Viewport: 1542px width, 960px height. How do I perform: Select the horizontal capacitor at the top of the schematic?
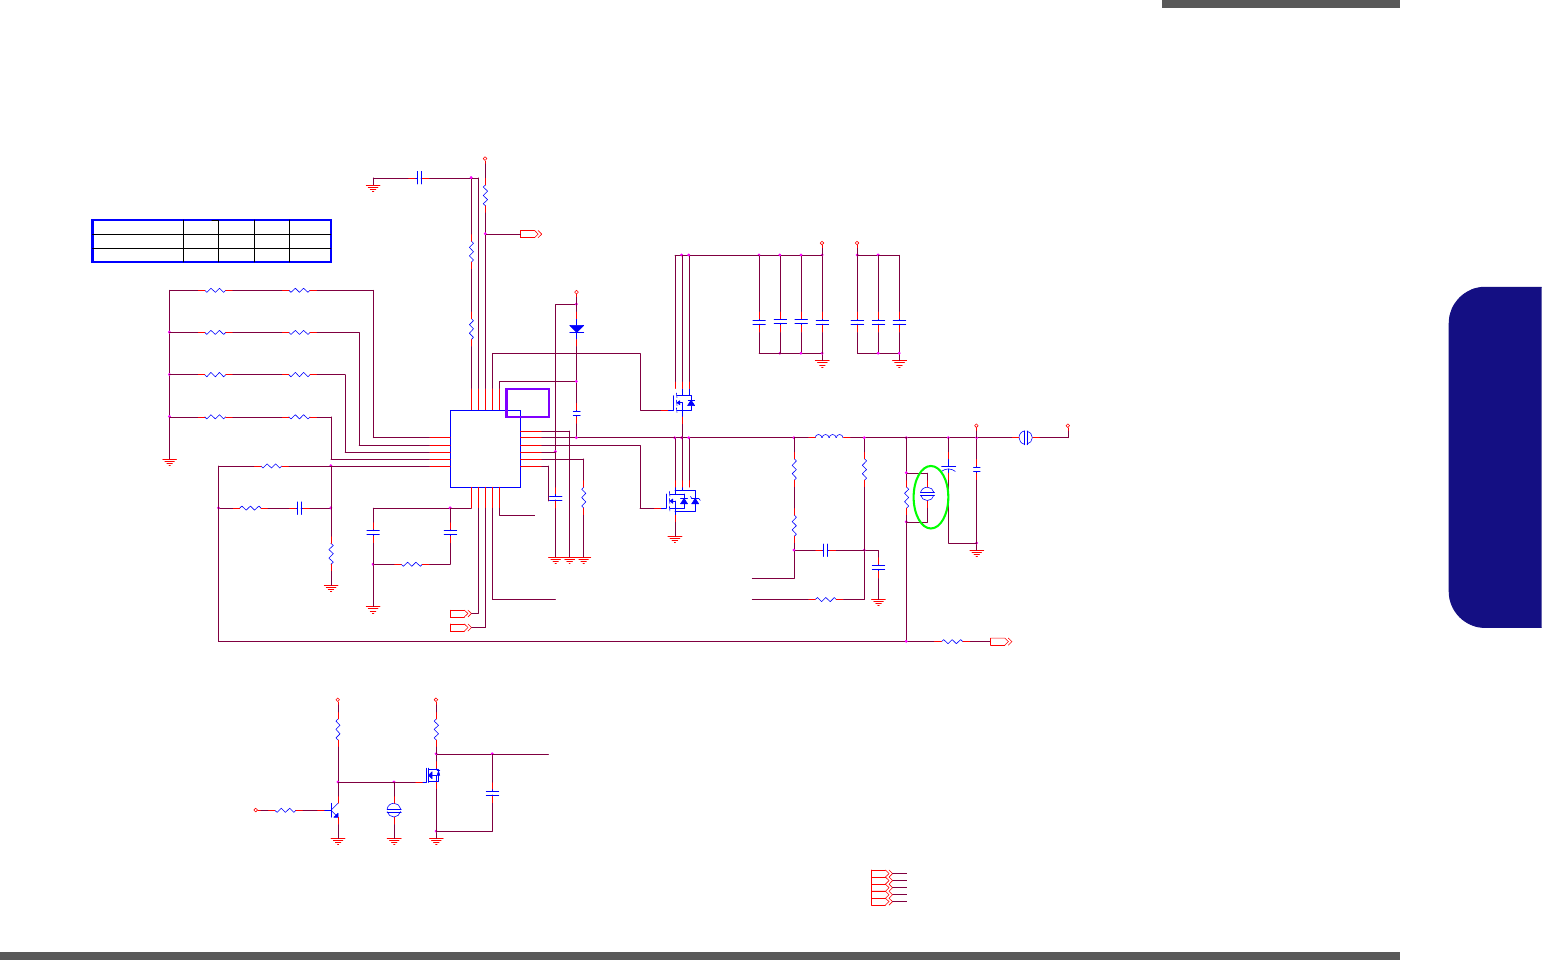[x=420, y=177]
